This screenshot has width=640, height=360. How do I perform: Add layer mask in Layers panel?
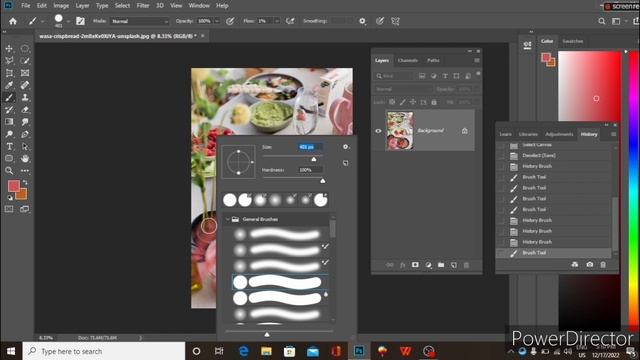click(x=415, y=265)
